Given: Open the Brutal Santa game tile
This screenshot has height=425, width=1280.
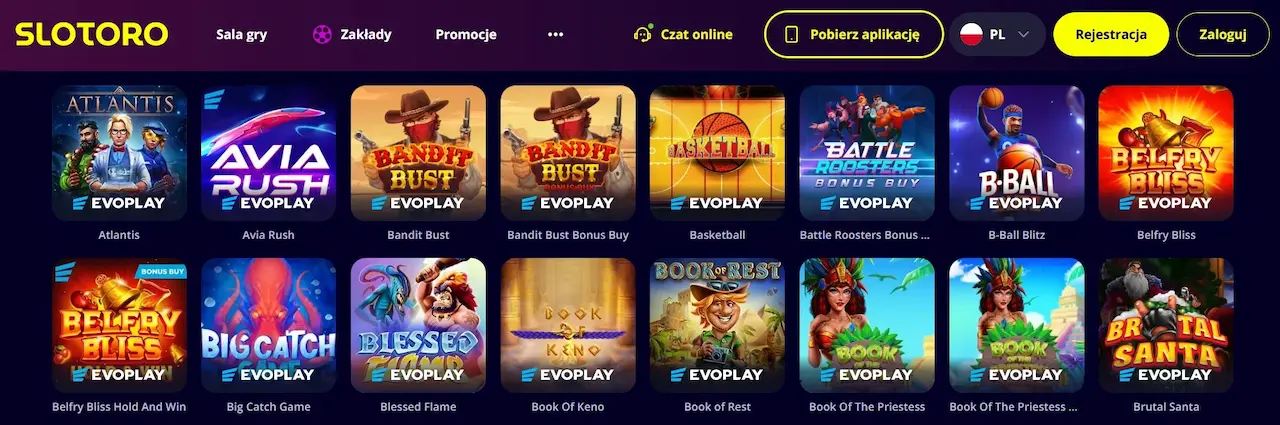Looking at the screenshot, I should (1166, 325).
